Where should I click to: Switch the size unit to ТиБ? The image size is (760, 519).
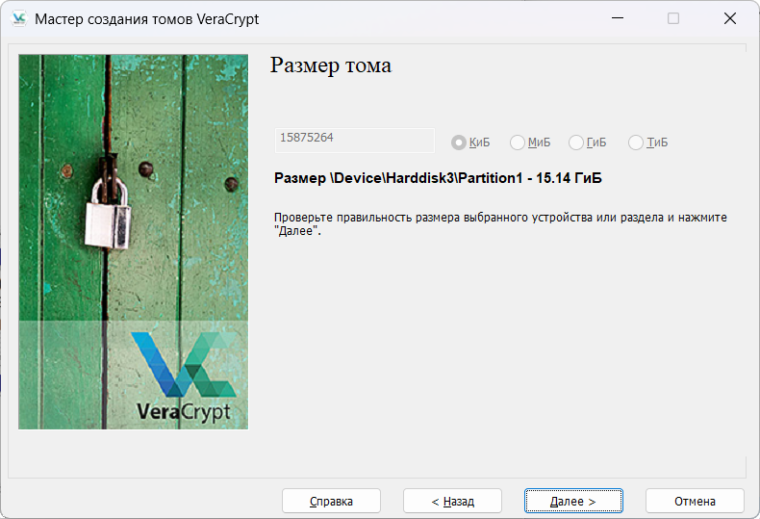pyautogui.click(x=635, y=143)
